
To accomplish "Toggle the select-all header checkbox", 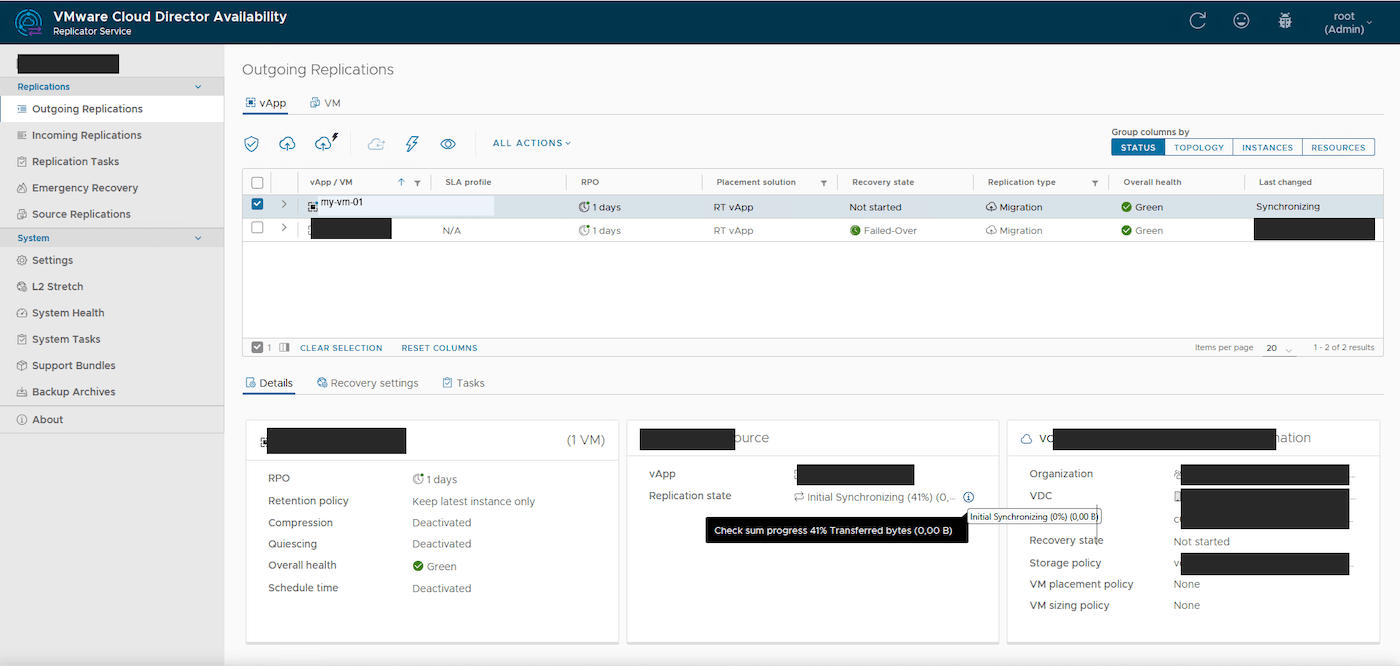I will pyautogui.click(x=257, y=183).
